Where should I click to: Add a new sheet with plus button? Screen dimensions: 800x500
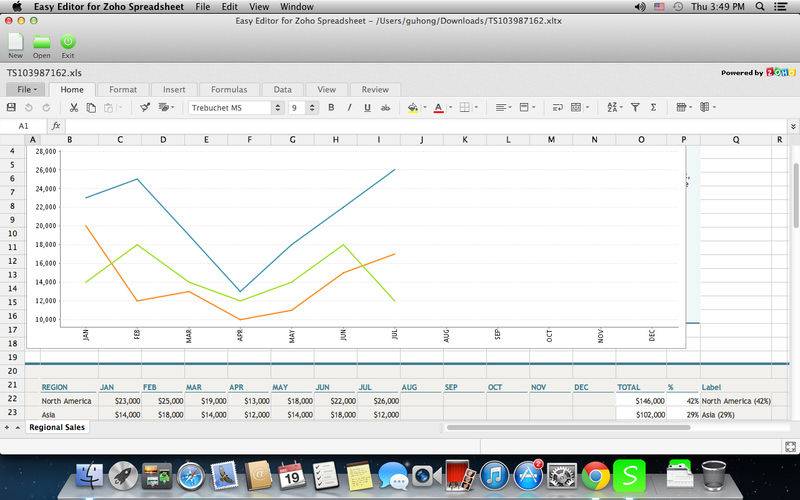click(7, 427)
